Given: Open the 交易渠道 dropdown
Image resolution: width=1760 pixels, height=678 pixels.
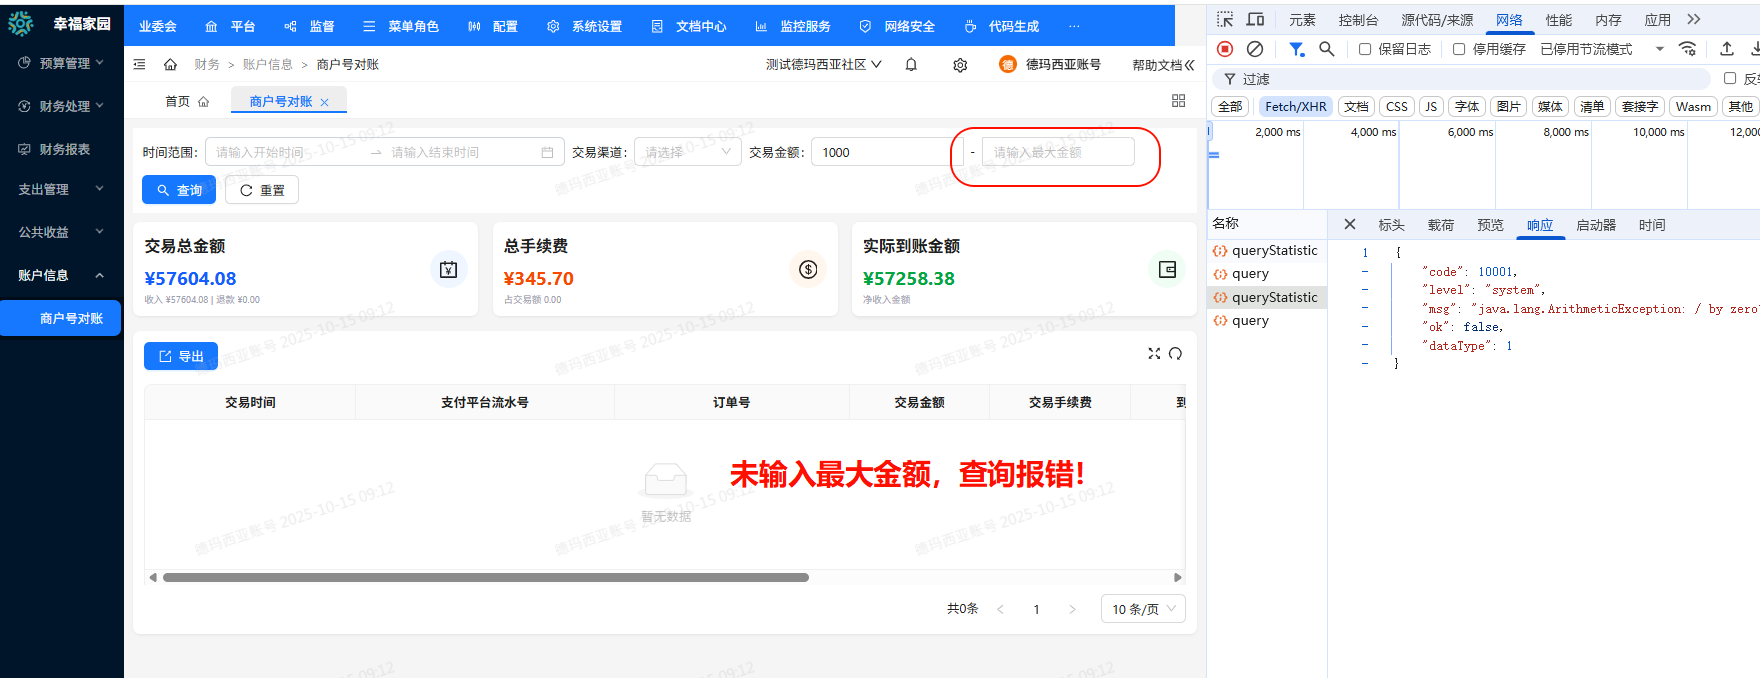Looking at the screenshot, I should click(687, 152).
